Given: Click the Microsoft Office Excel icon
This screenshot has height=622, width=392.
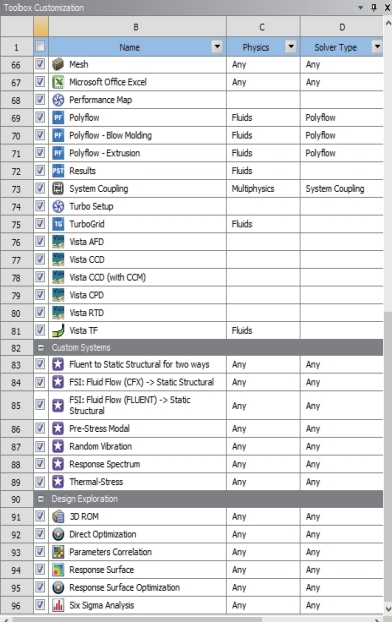Looking at the screenshot, I should click(58, 82).
